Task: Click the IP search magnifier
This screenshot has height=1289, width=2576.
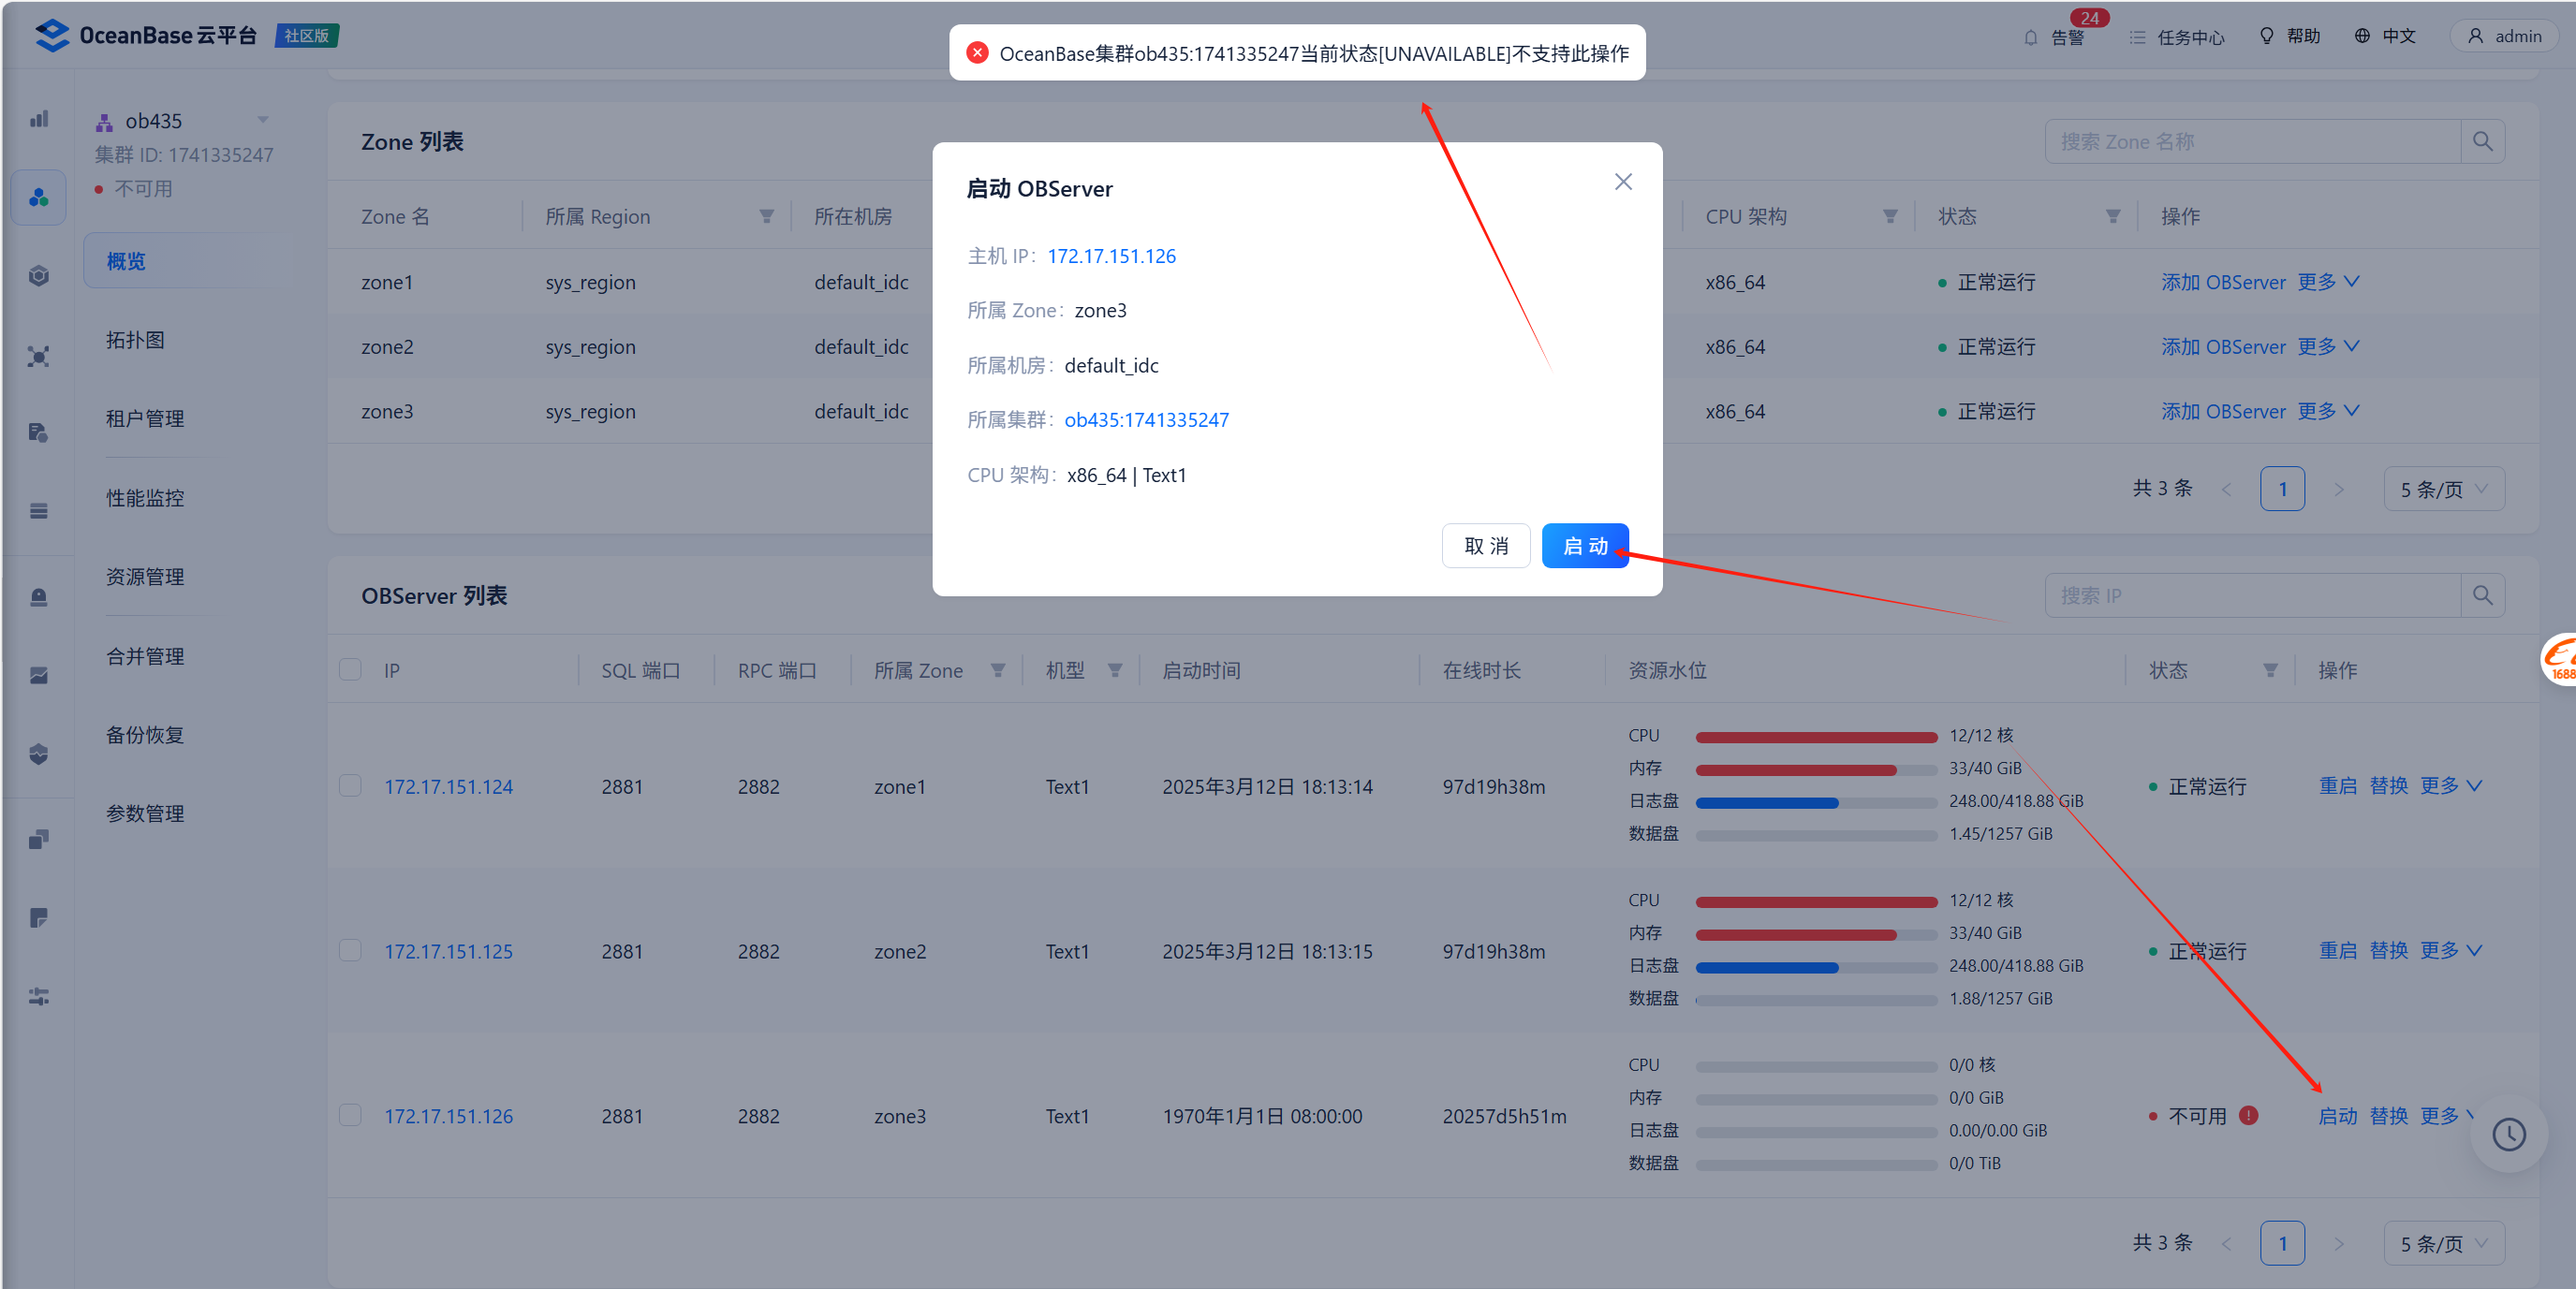Action: pyautogui.click(x=2482, y=596)
